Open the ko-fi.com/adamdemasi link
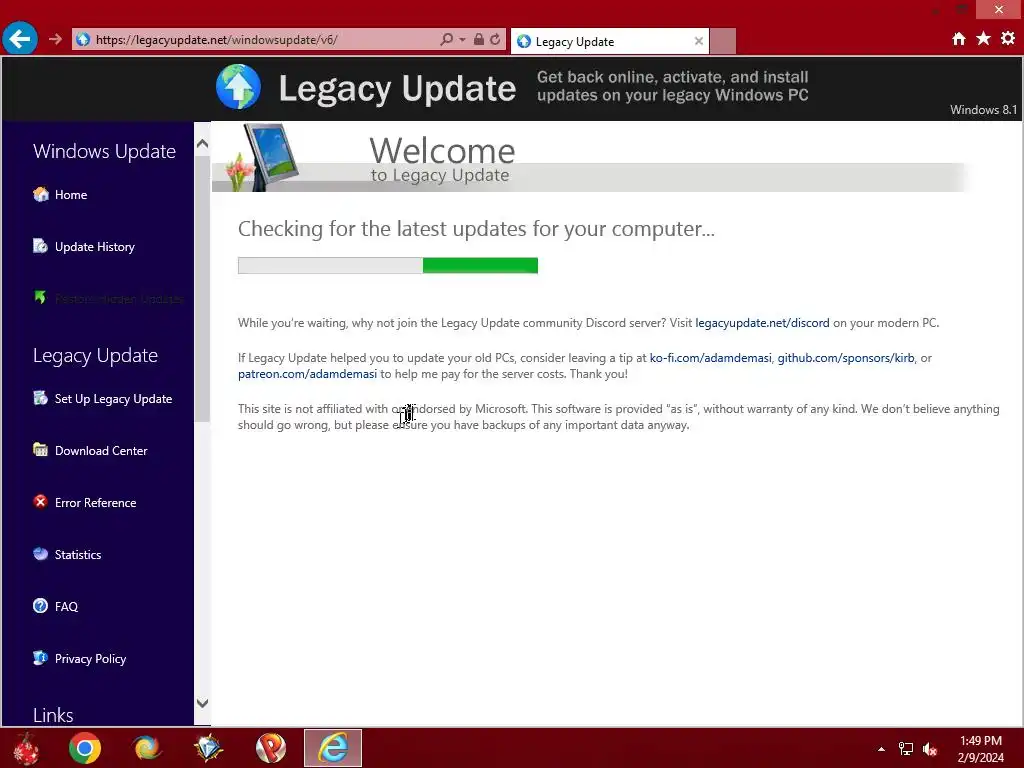The width and height of the screenshot is (1024, 768). pyautogui.click(x=711, y=358)
